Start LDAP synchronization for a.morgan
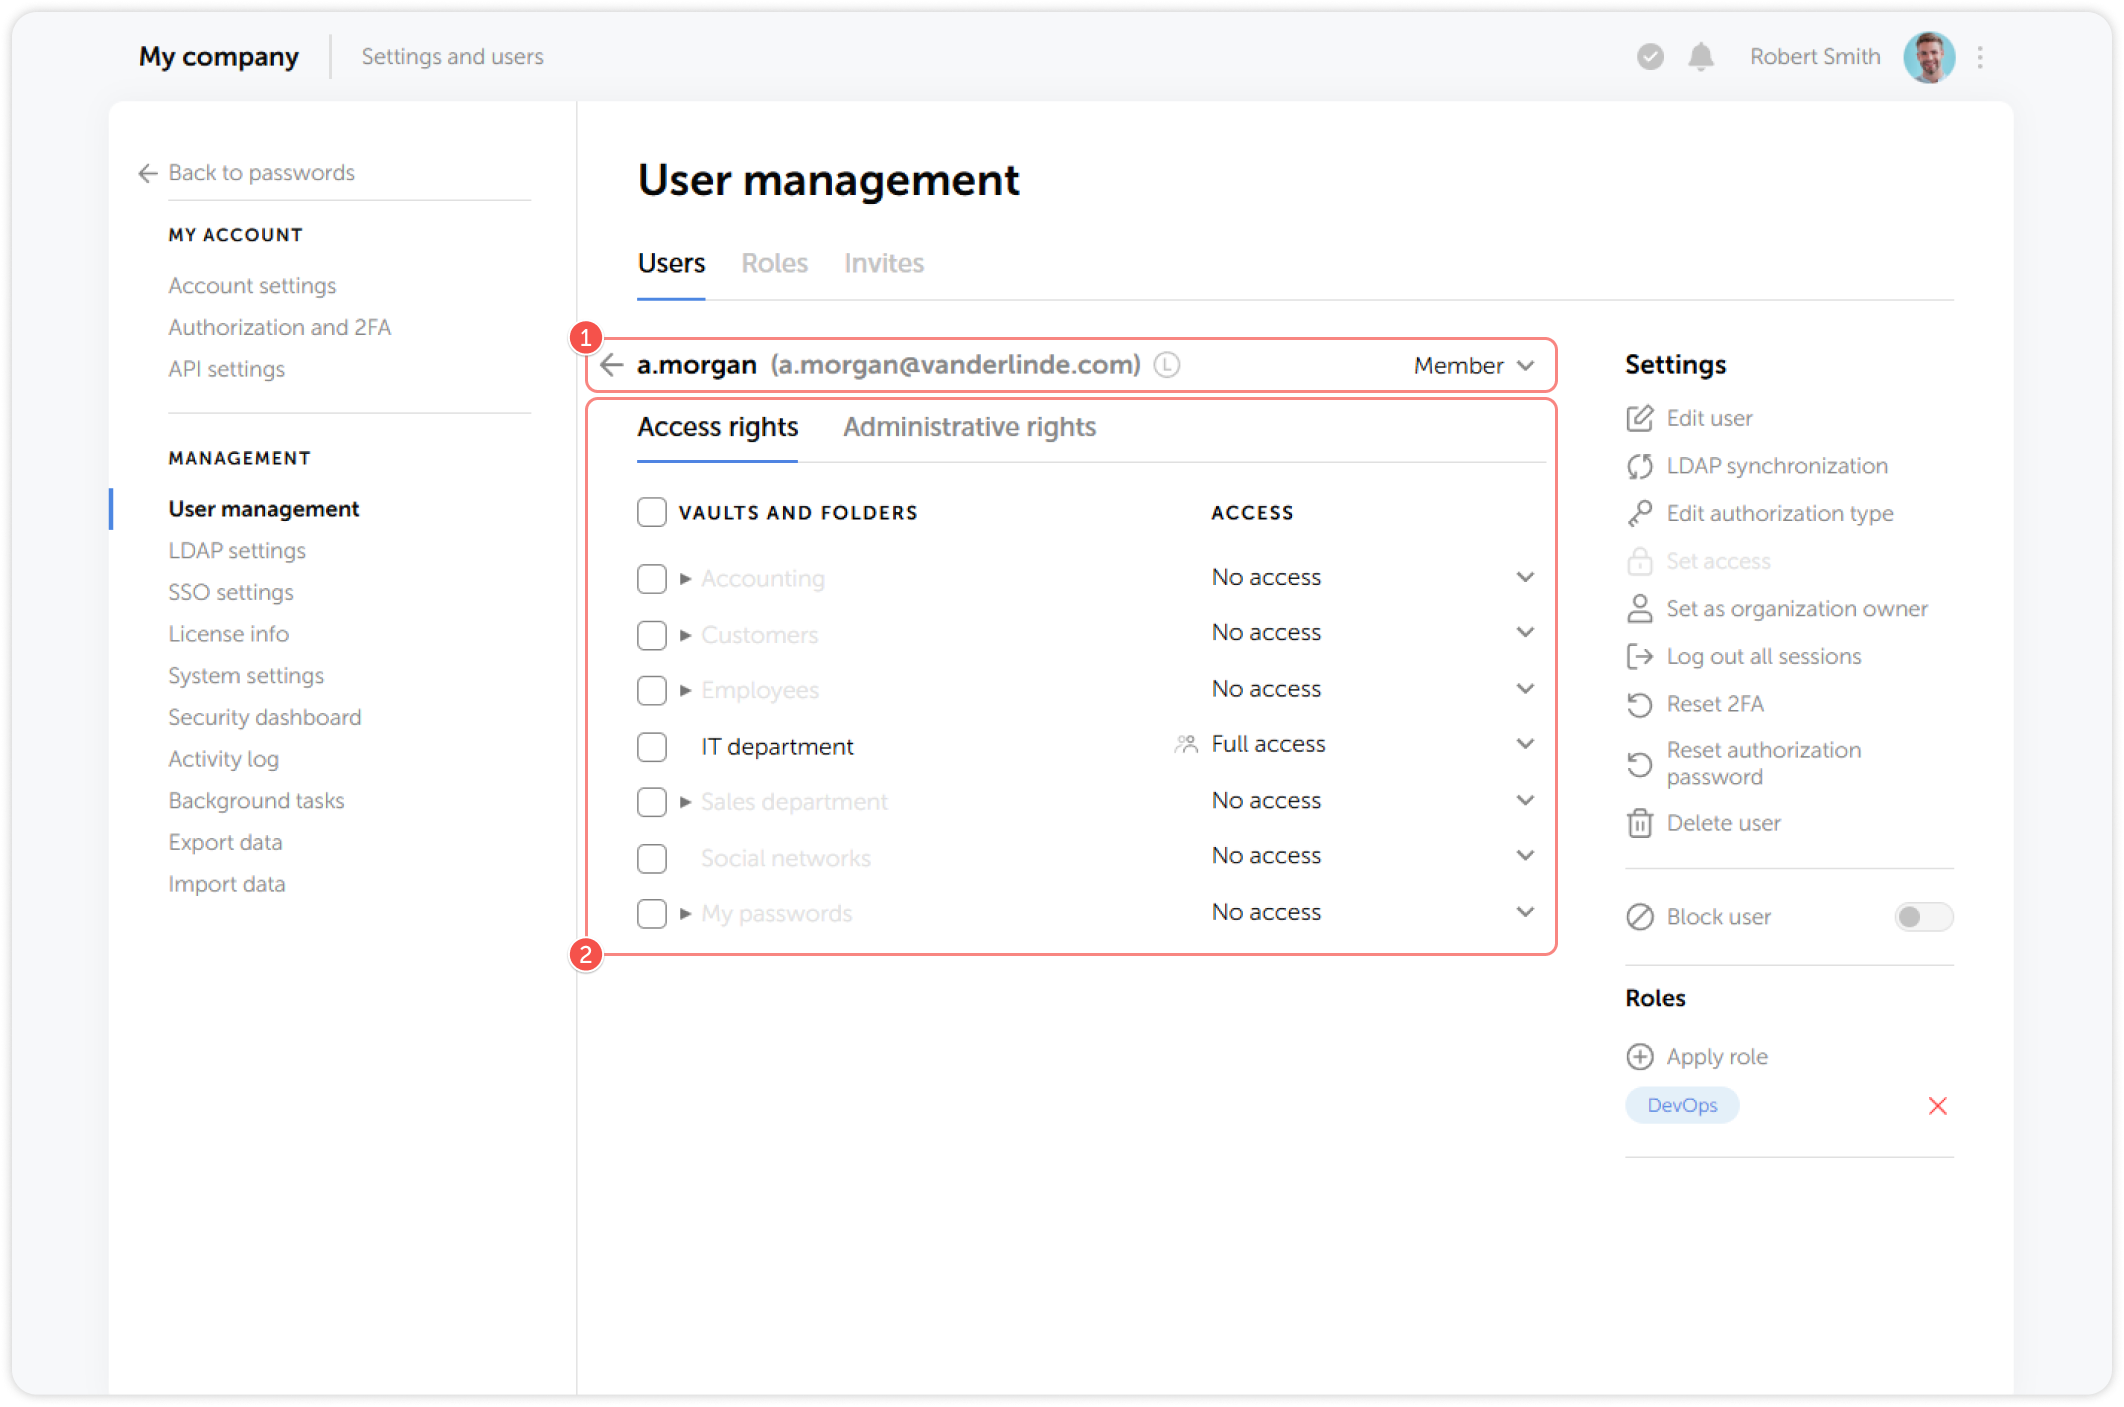The width and height of the screenshot is (2124, 1407). point(1639,465)
